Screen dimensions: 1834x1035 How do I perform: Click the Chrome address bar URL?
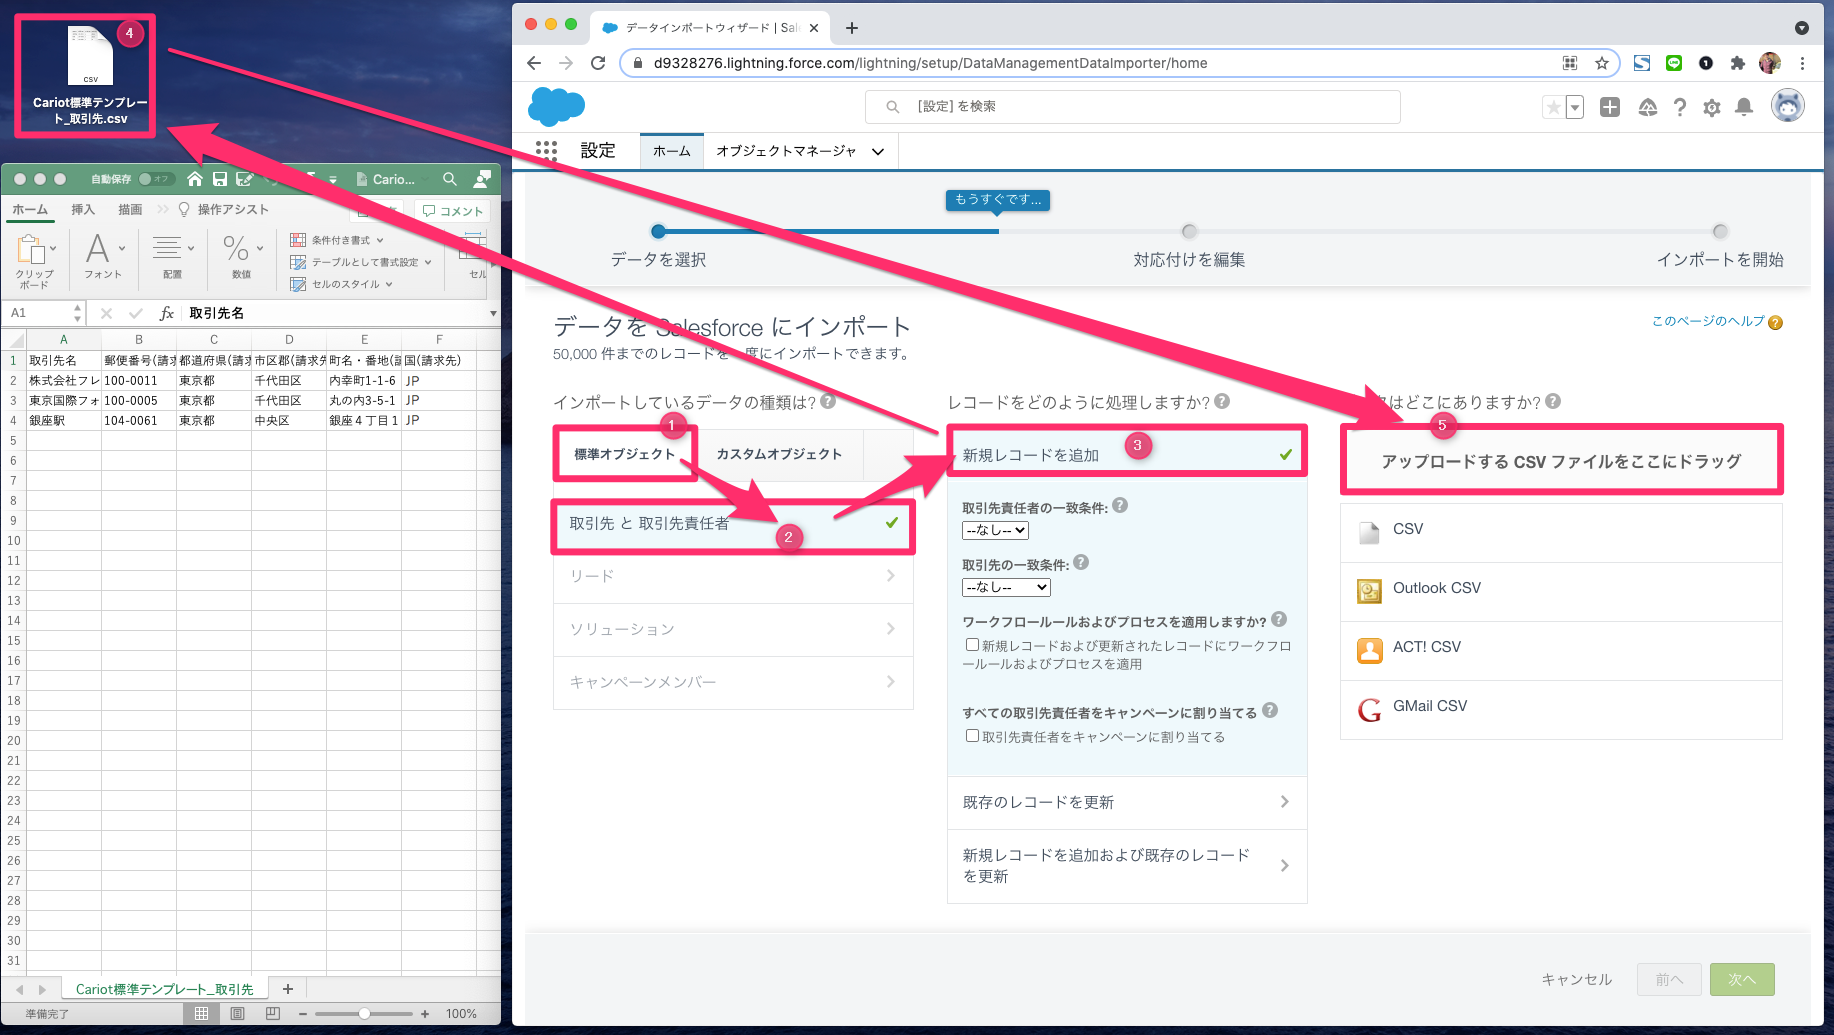[x=930, y=63]
